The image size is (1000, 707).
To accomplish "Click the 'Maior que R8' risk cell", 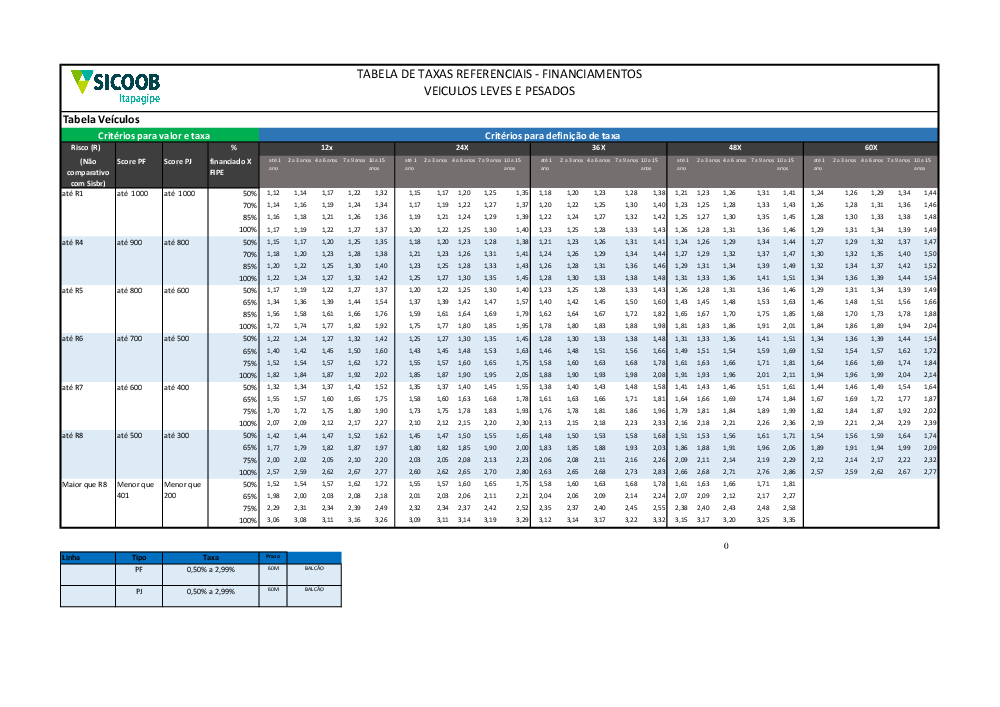I will (x=84, y=484).
